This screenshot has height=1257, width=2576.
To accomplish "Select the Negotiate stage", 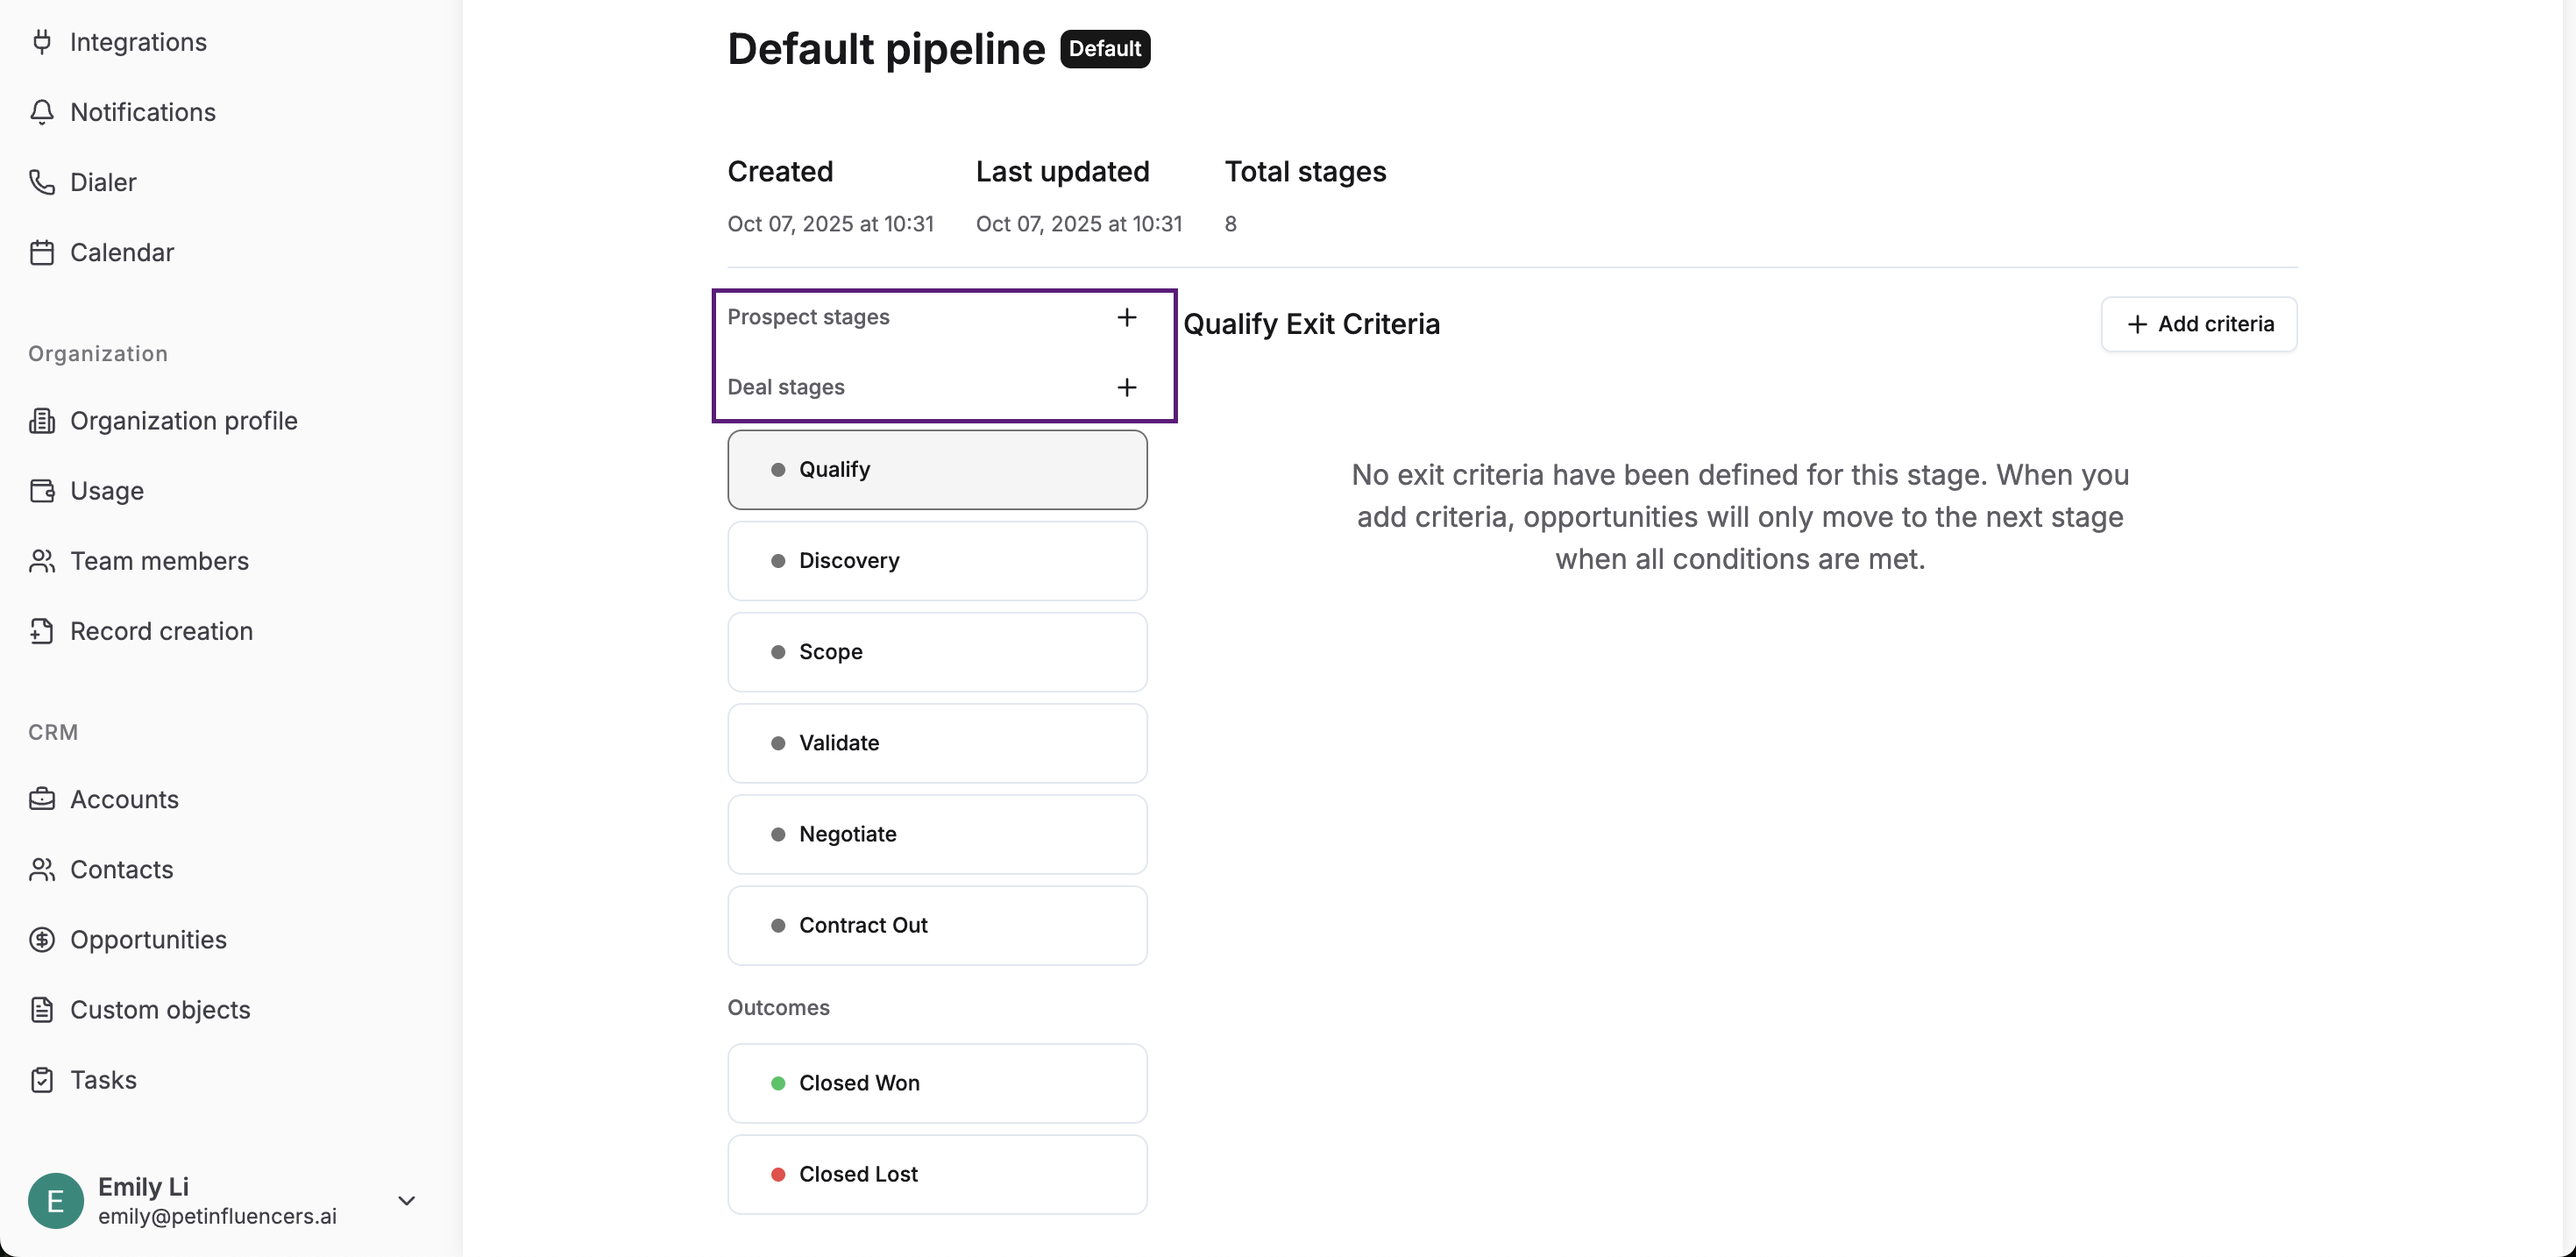I will tap(936, 834).
